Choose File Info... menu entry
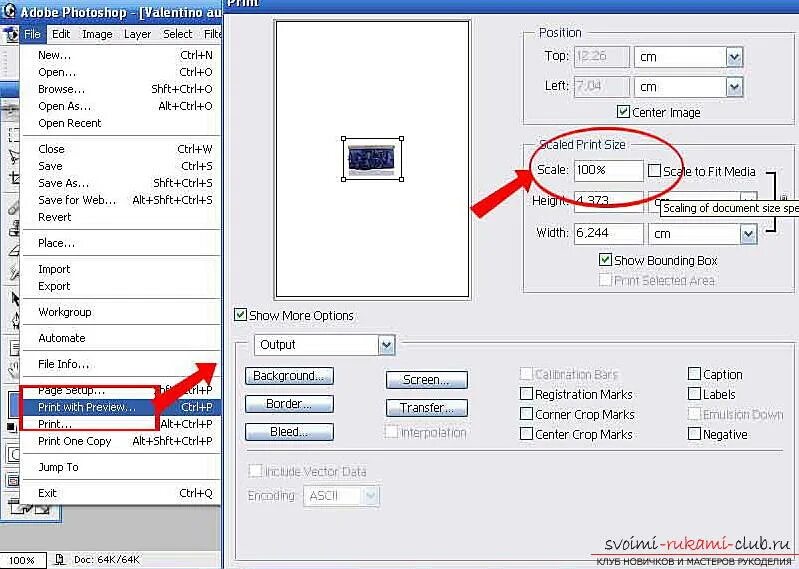Screen dimensions: 799x569 122,364
